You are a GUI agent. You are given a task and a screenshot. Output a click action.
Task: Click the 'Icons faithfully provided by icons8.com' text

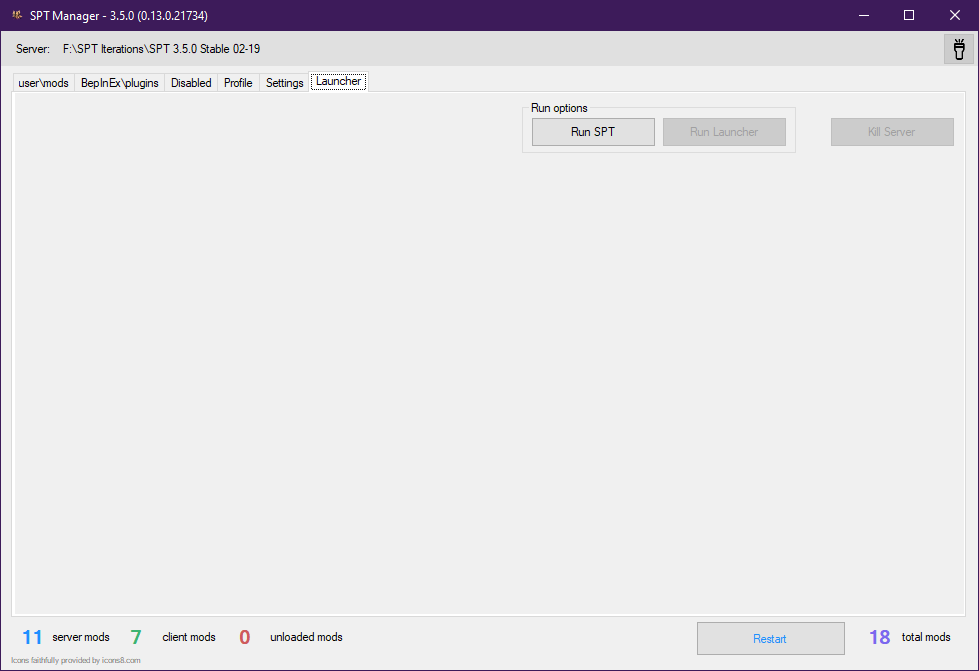(x=76, y=660)
